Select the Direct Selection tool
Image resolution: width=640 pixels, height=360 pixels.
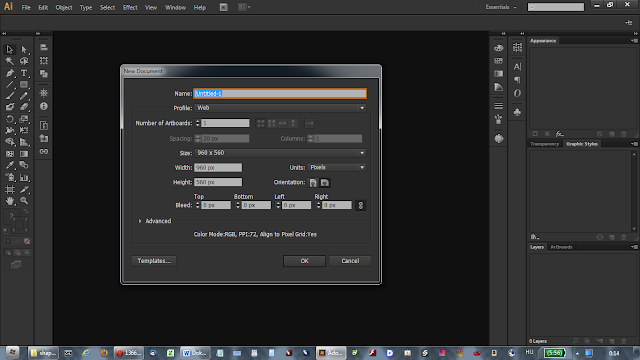24,49
